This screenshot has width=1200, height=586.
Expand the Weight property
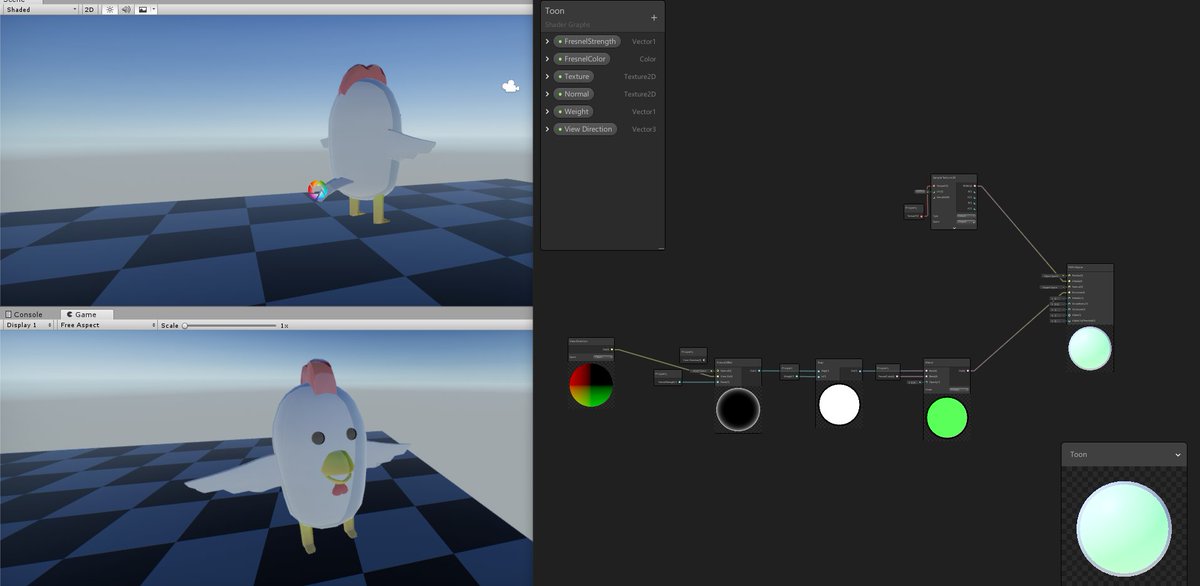pos(547,111)
